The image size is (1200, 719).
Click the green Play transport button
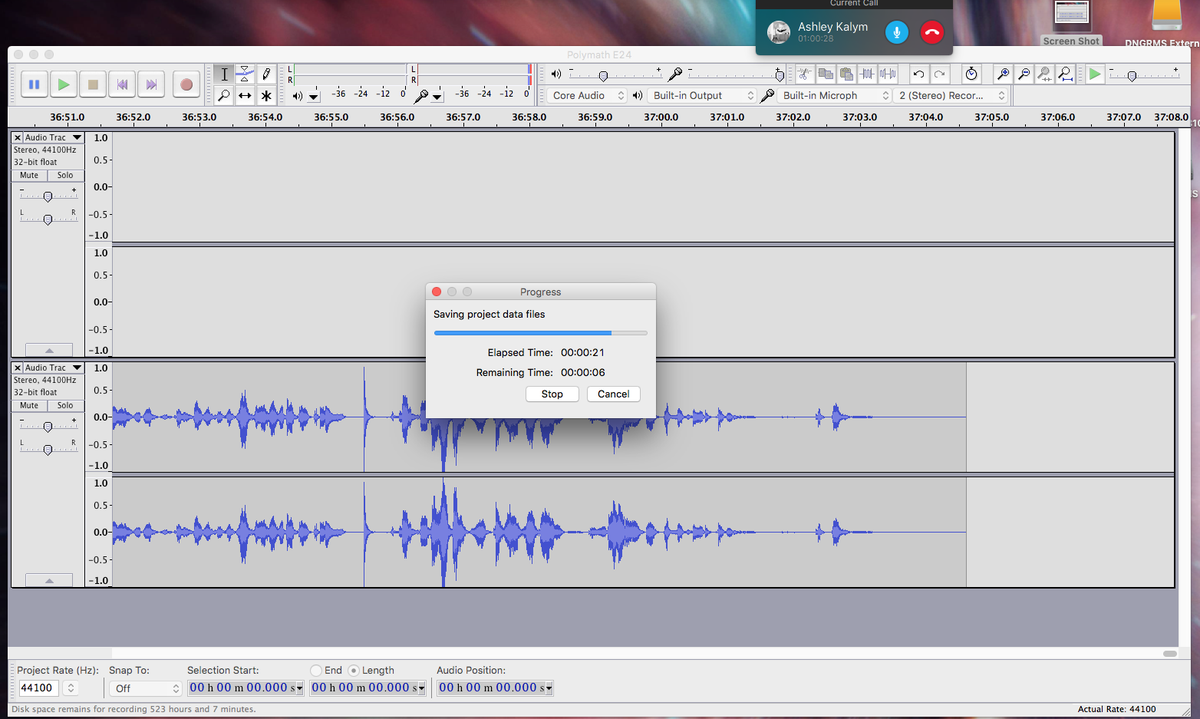coord(63,85)
